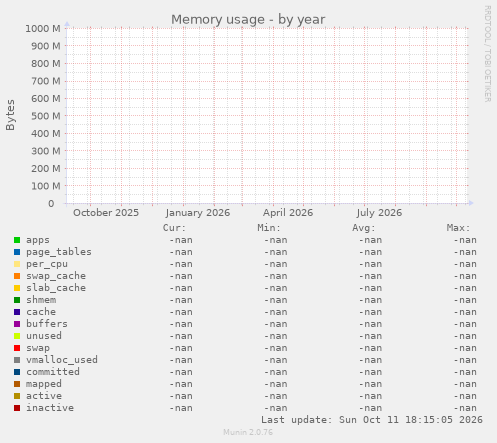Select the 'swap_cache' legend label
497x443 pixels.
(x=56, y=276)
